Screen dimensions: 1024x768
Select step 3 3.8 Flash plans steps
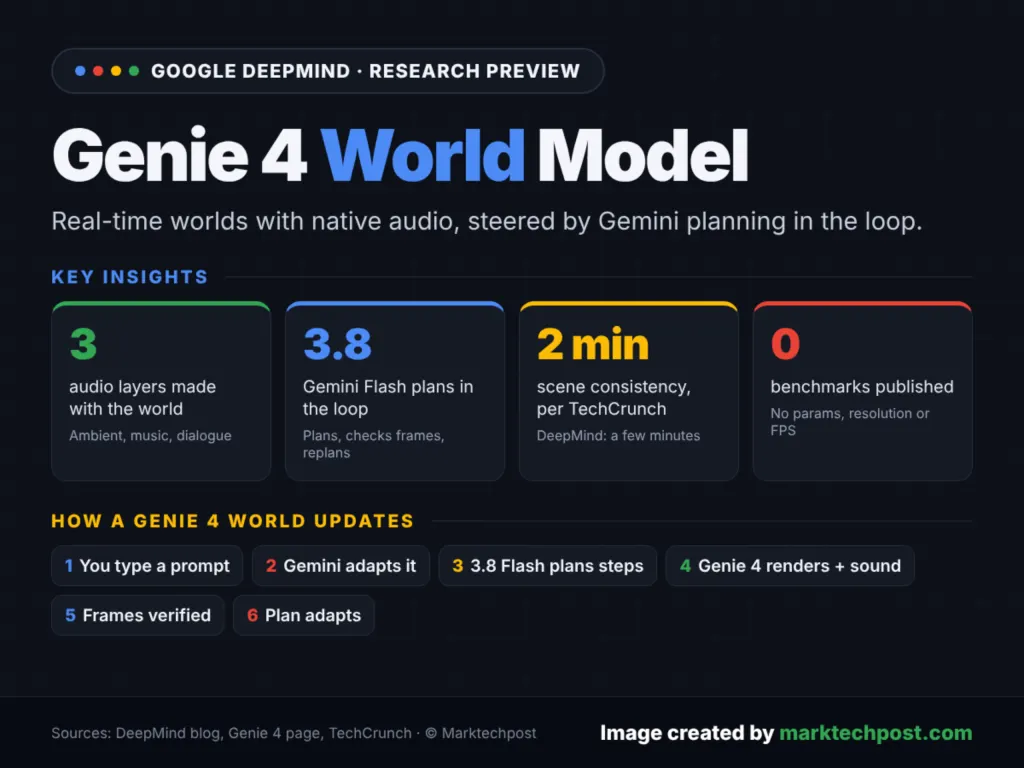tap(547, 566)
